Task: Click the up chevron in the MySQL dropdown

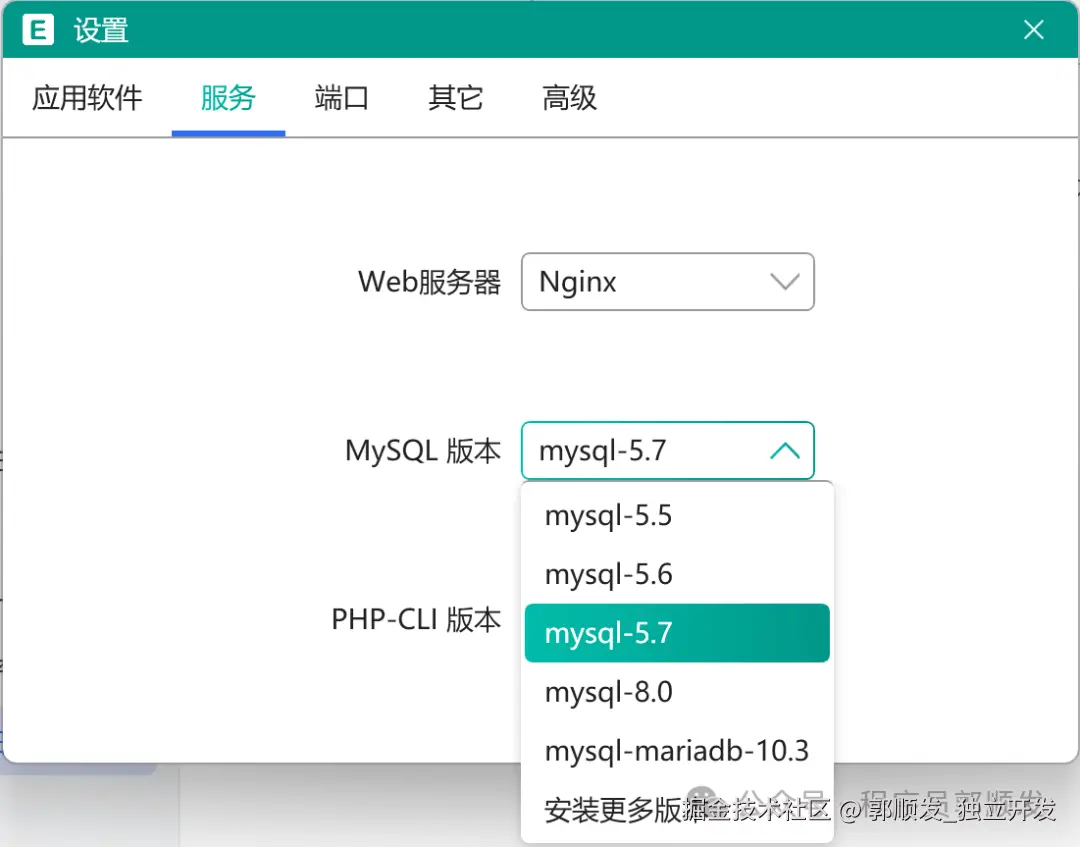Action: pyautogui.click(x=785, y=451)
